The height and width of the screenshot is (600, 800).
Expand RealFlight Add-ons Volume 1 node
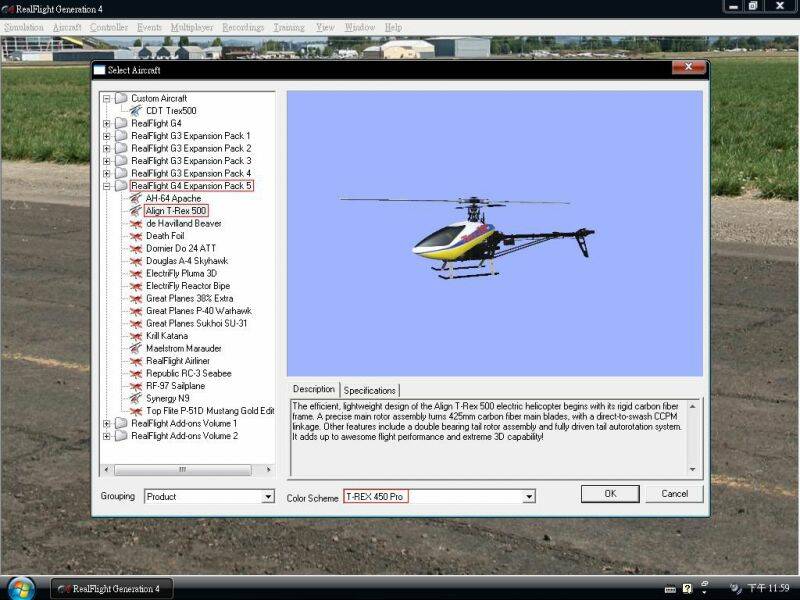[x=107, y=423]
